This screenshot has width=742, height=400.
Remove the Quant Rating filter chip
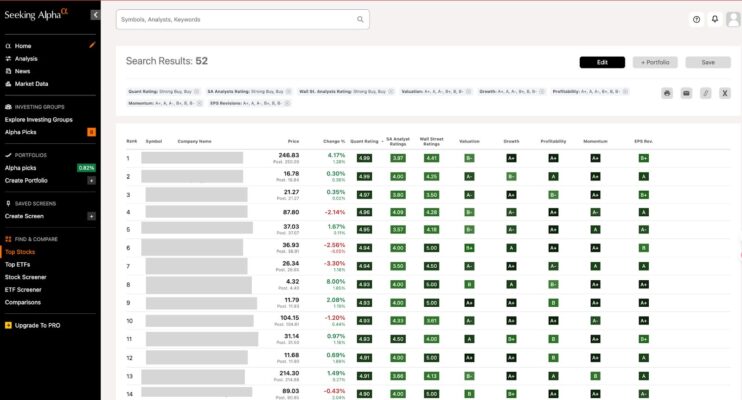click(198, 91)
